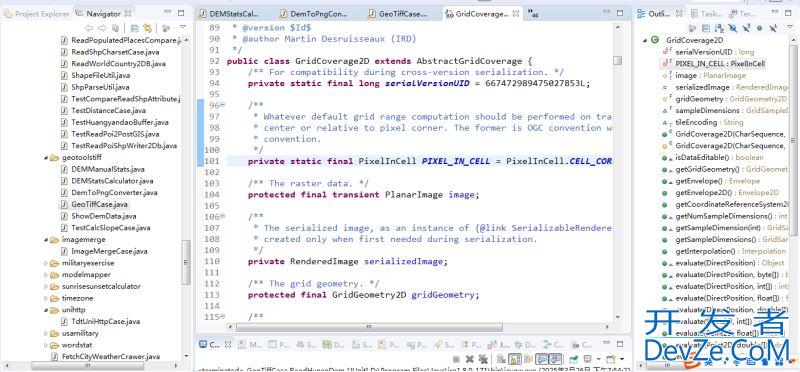Toggle Hide Local Types in Outline
Viewport: 800px width, 372px height.
[x=773, y=28]
